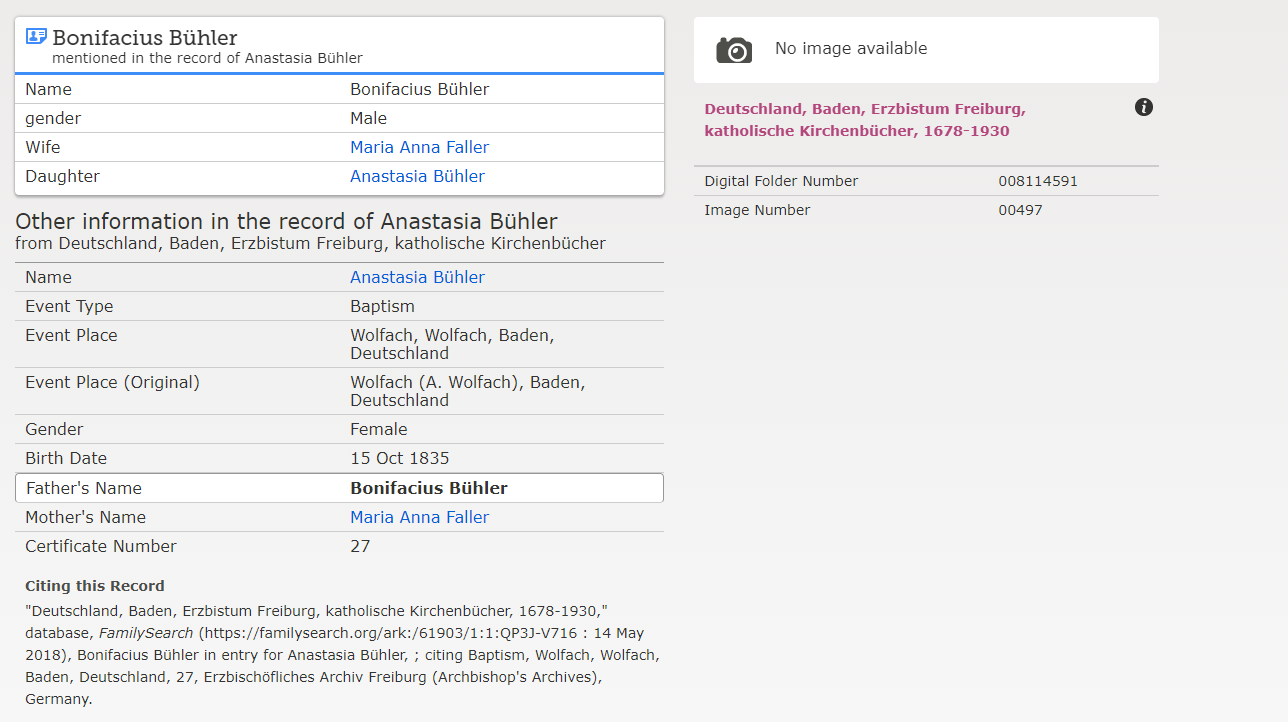1288x722 pixels.
Task: Click the 'No image available' text
Action: click(x=851, y=48)
